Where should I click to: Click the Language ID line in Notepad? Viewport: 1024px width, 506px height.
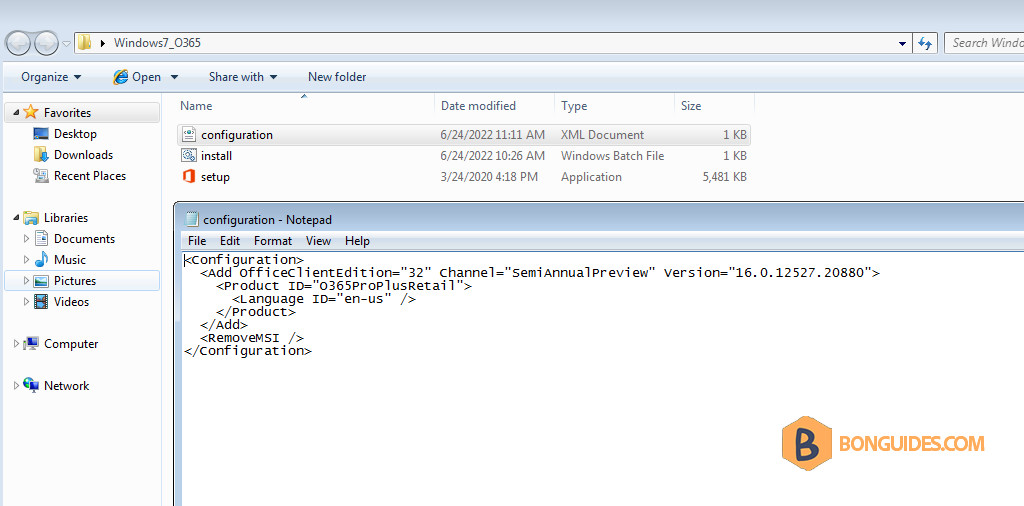(324, 299)
